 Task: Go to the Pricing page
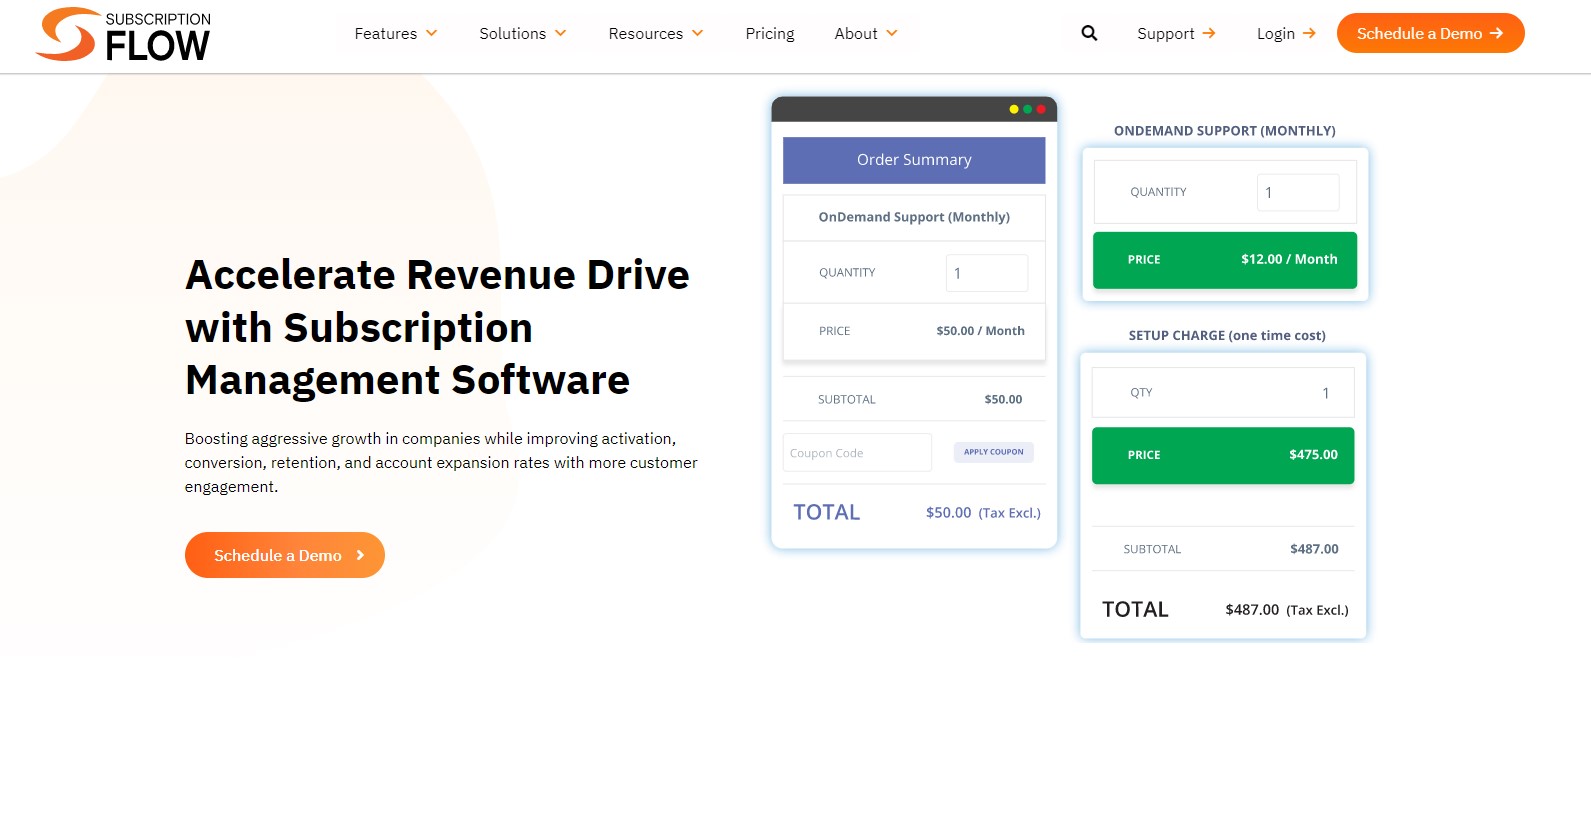(769, 33)
